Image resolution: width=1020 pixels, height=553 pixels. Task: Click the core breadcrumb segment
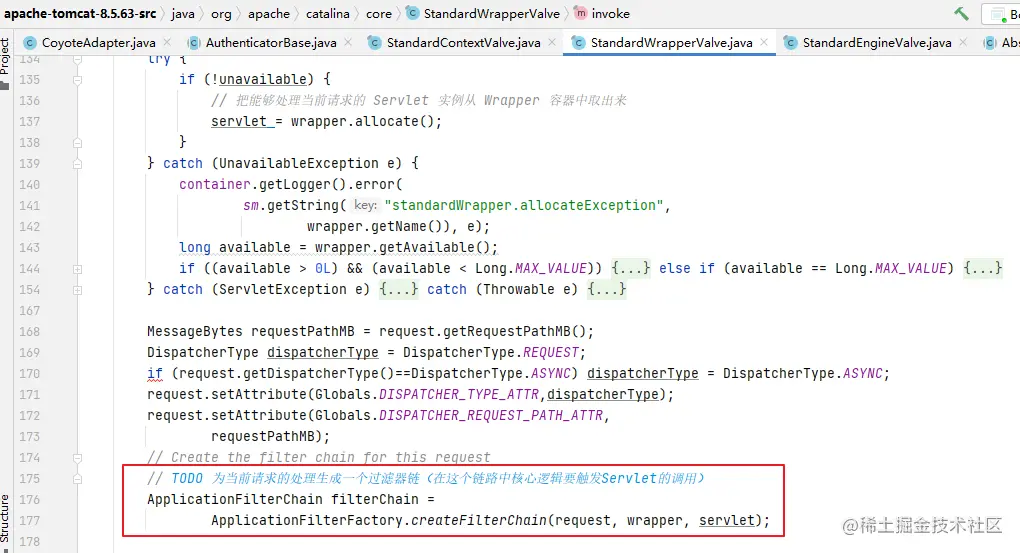(x=379, y=14)
